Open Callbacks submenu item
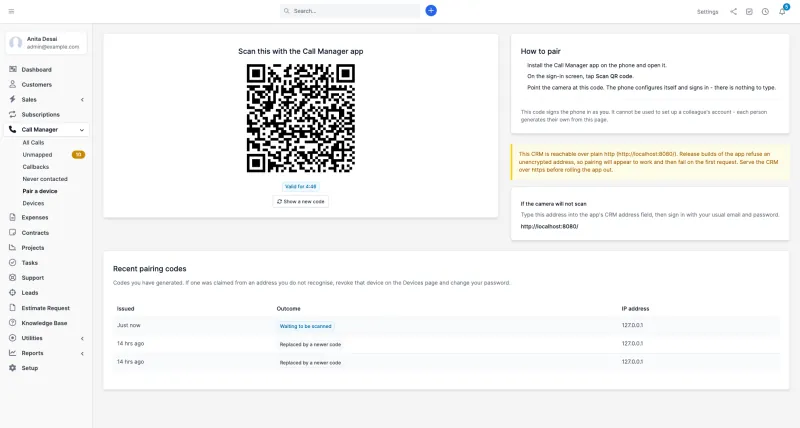 (x=36, y=167)
